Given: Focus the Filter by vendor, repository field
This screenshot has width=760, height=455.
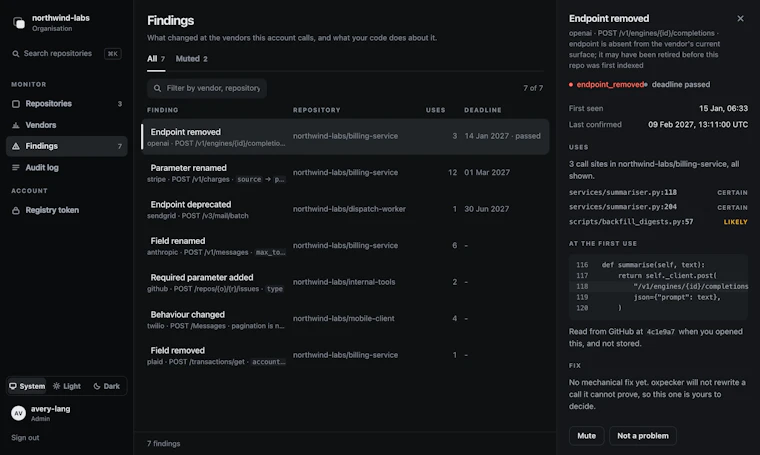Looking at the screenshot, I should (x=207, y=88).
